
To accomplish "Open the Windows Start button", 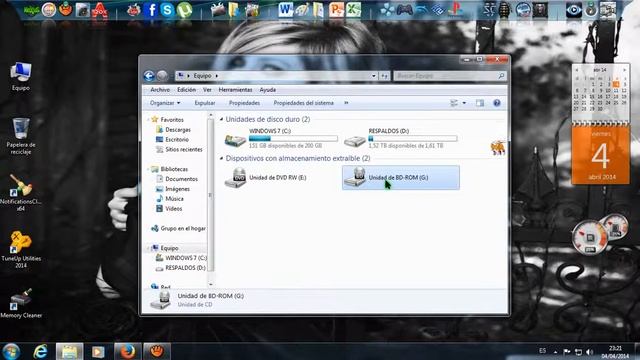I will pyautogui.click(x=11, y=351).
